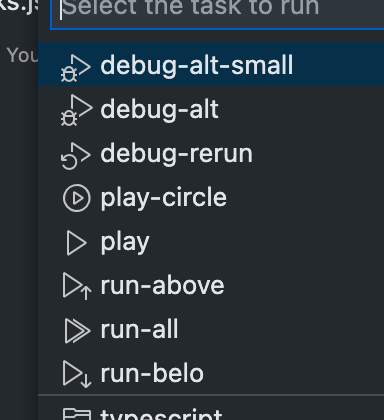Click the debug-alt bug play icon

point(76,110)
